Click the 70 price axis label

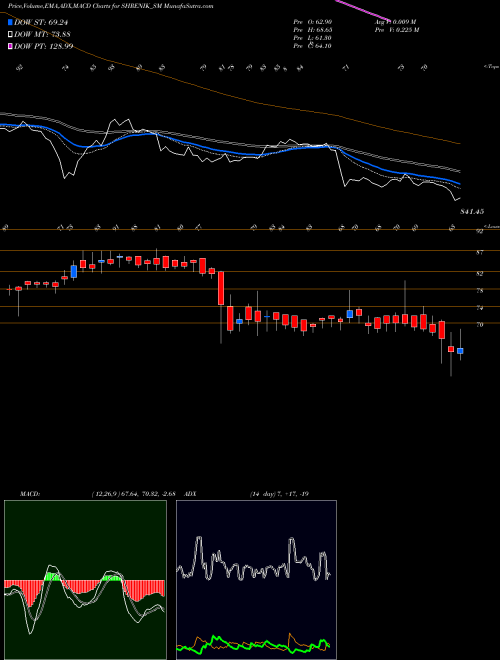(479, 325)
